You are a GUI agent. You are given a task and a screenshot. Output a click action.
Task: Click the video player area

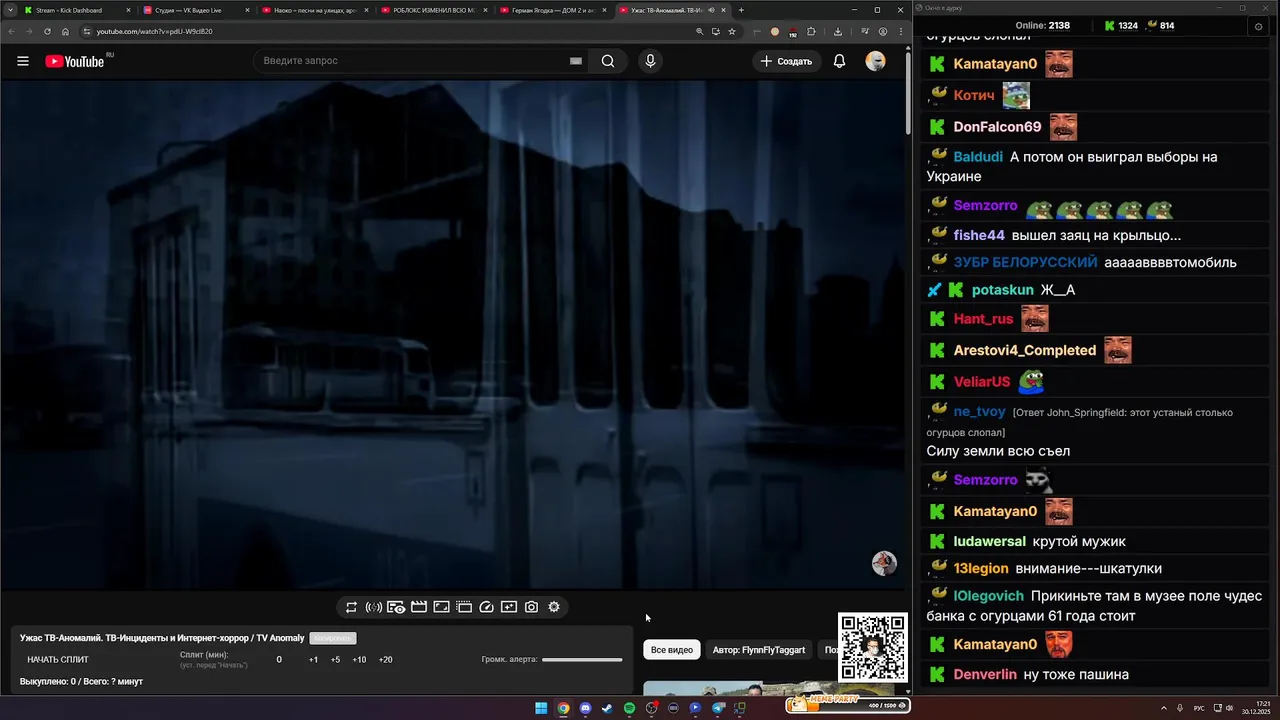click(452, 335)
